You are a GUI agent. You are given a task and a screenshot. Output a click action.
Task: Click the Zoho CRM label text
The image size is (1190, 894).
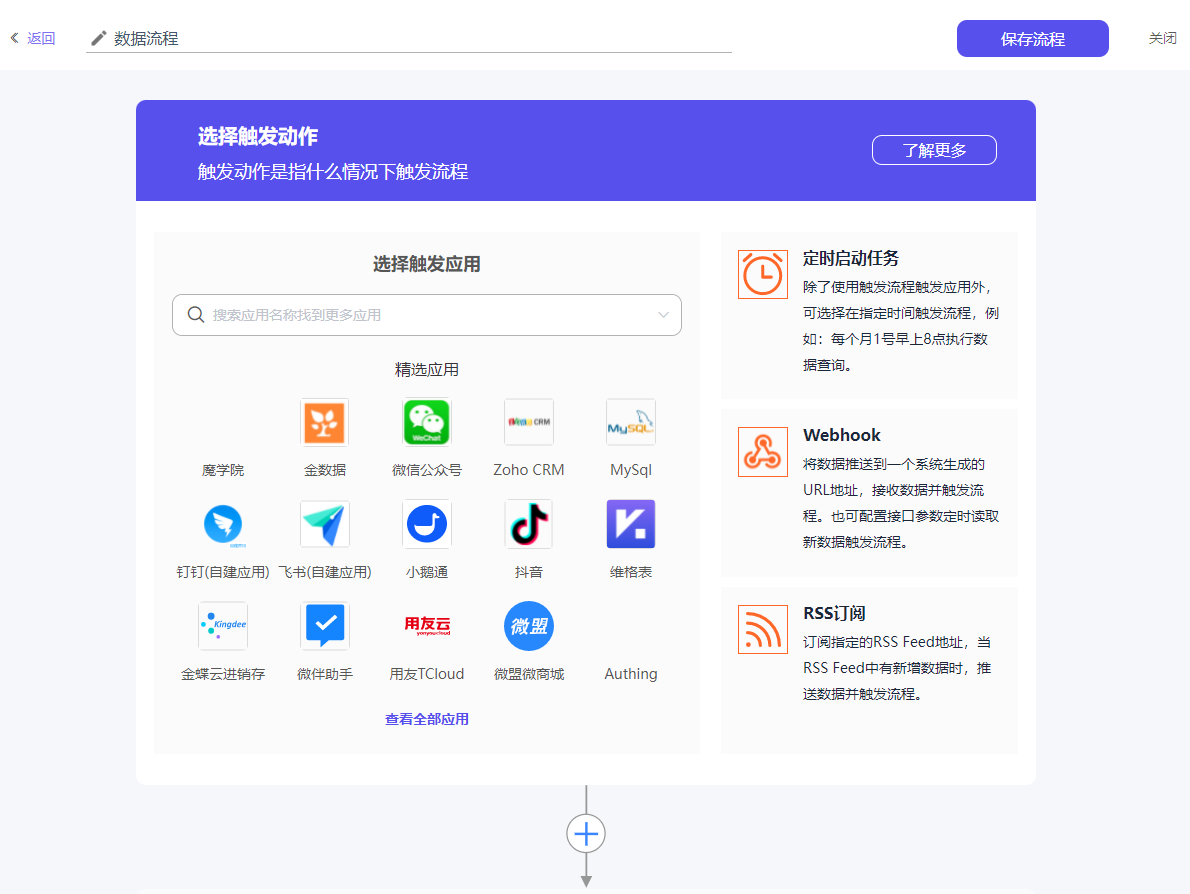[529, 470]
